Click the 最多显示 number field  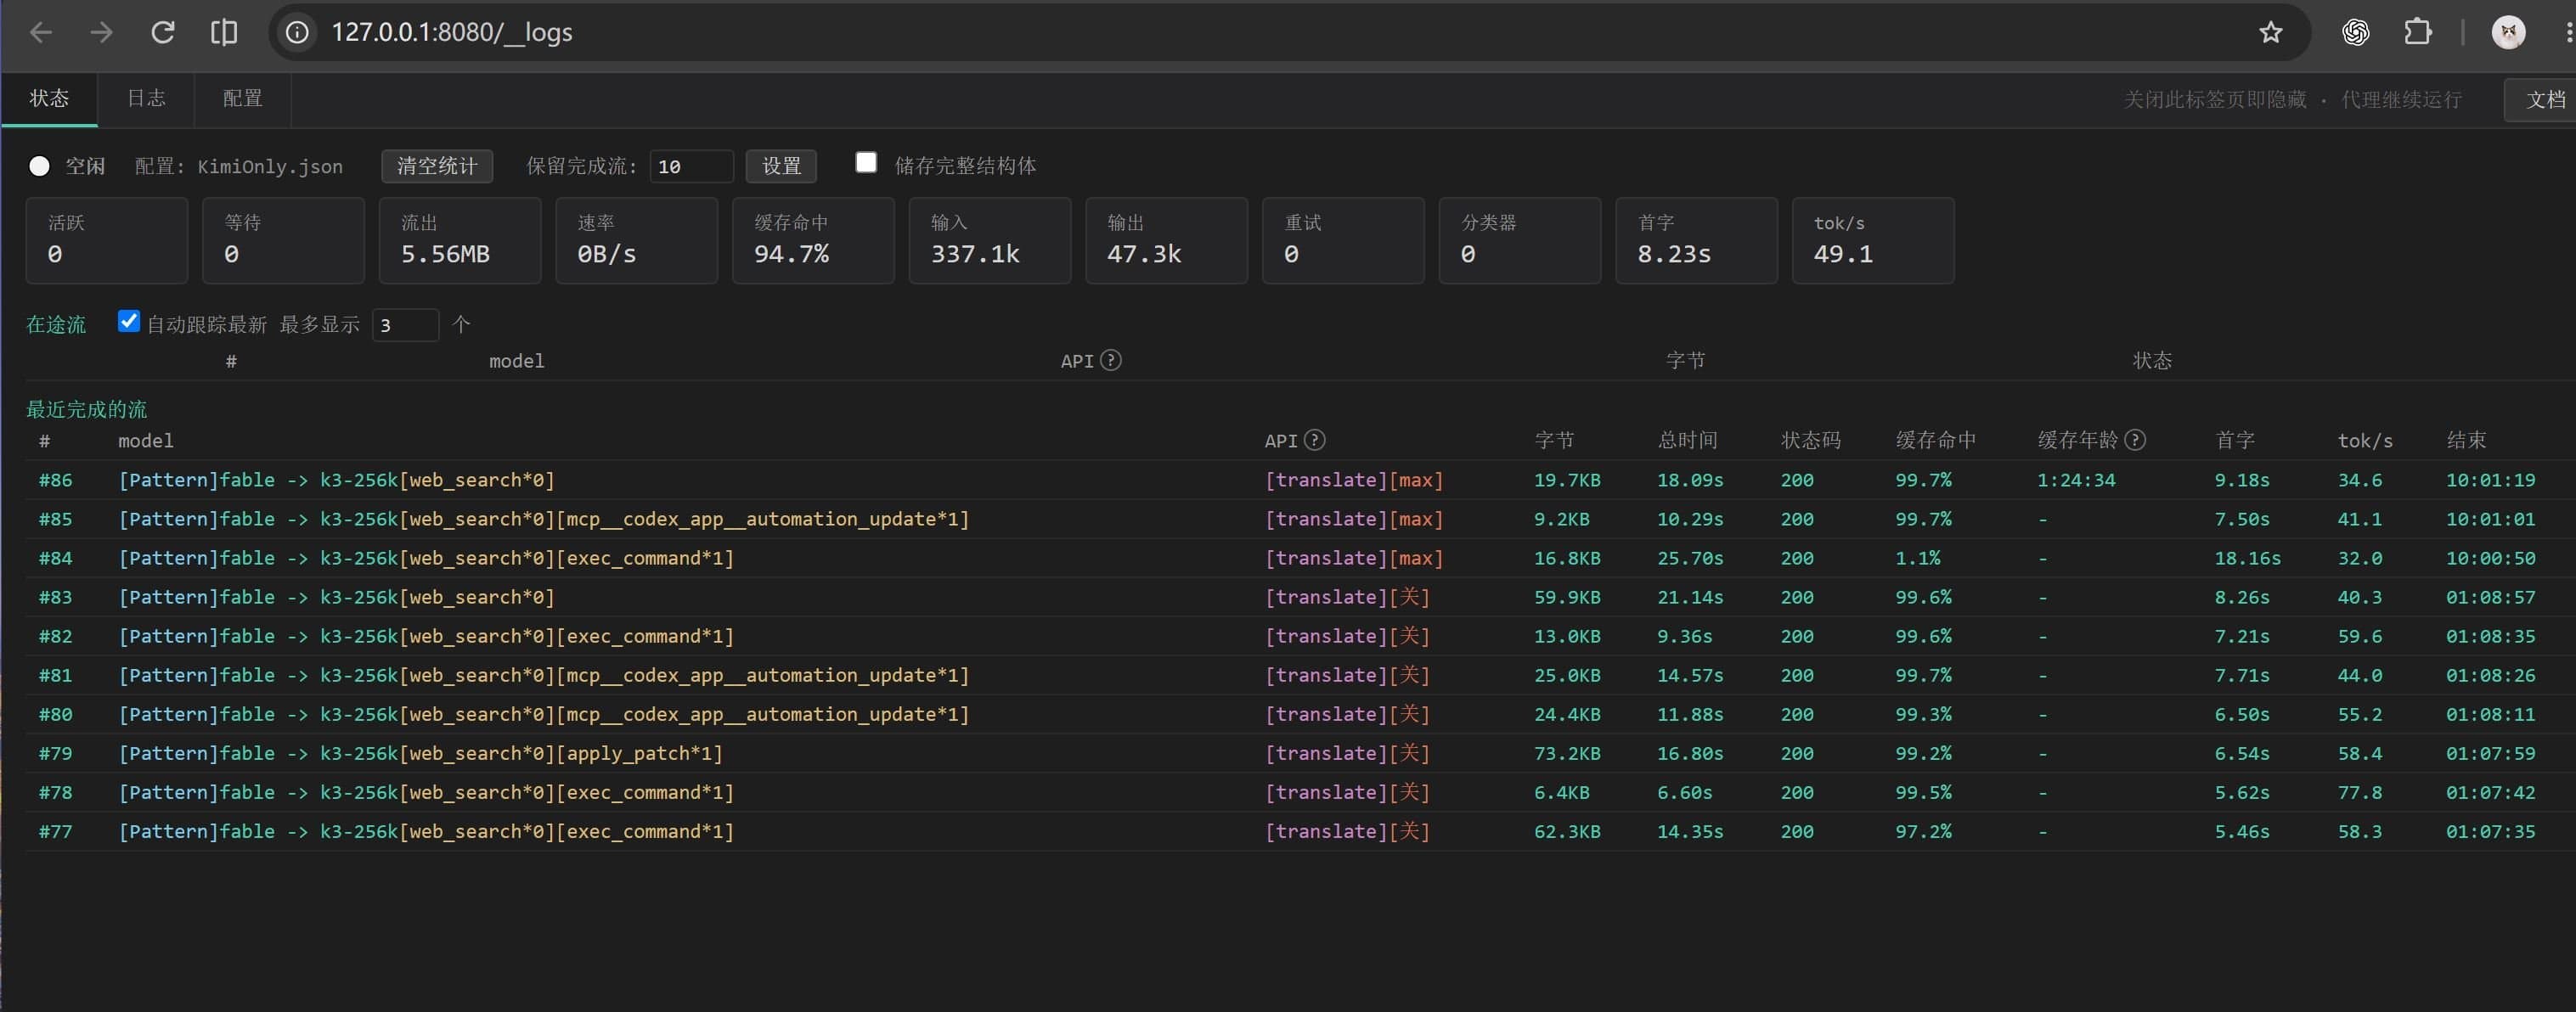pos(405,325)
